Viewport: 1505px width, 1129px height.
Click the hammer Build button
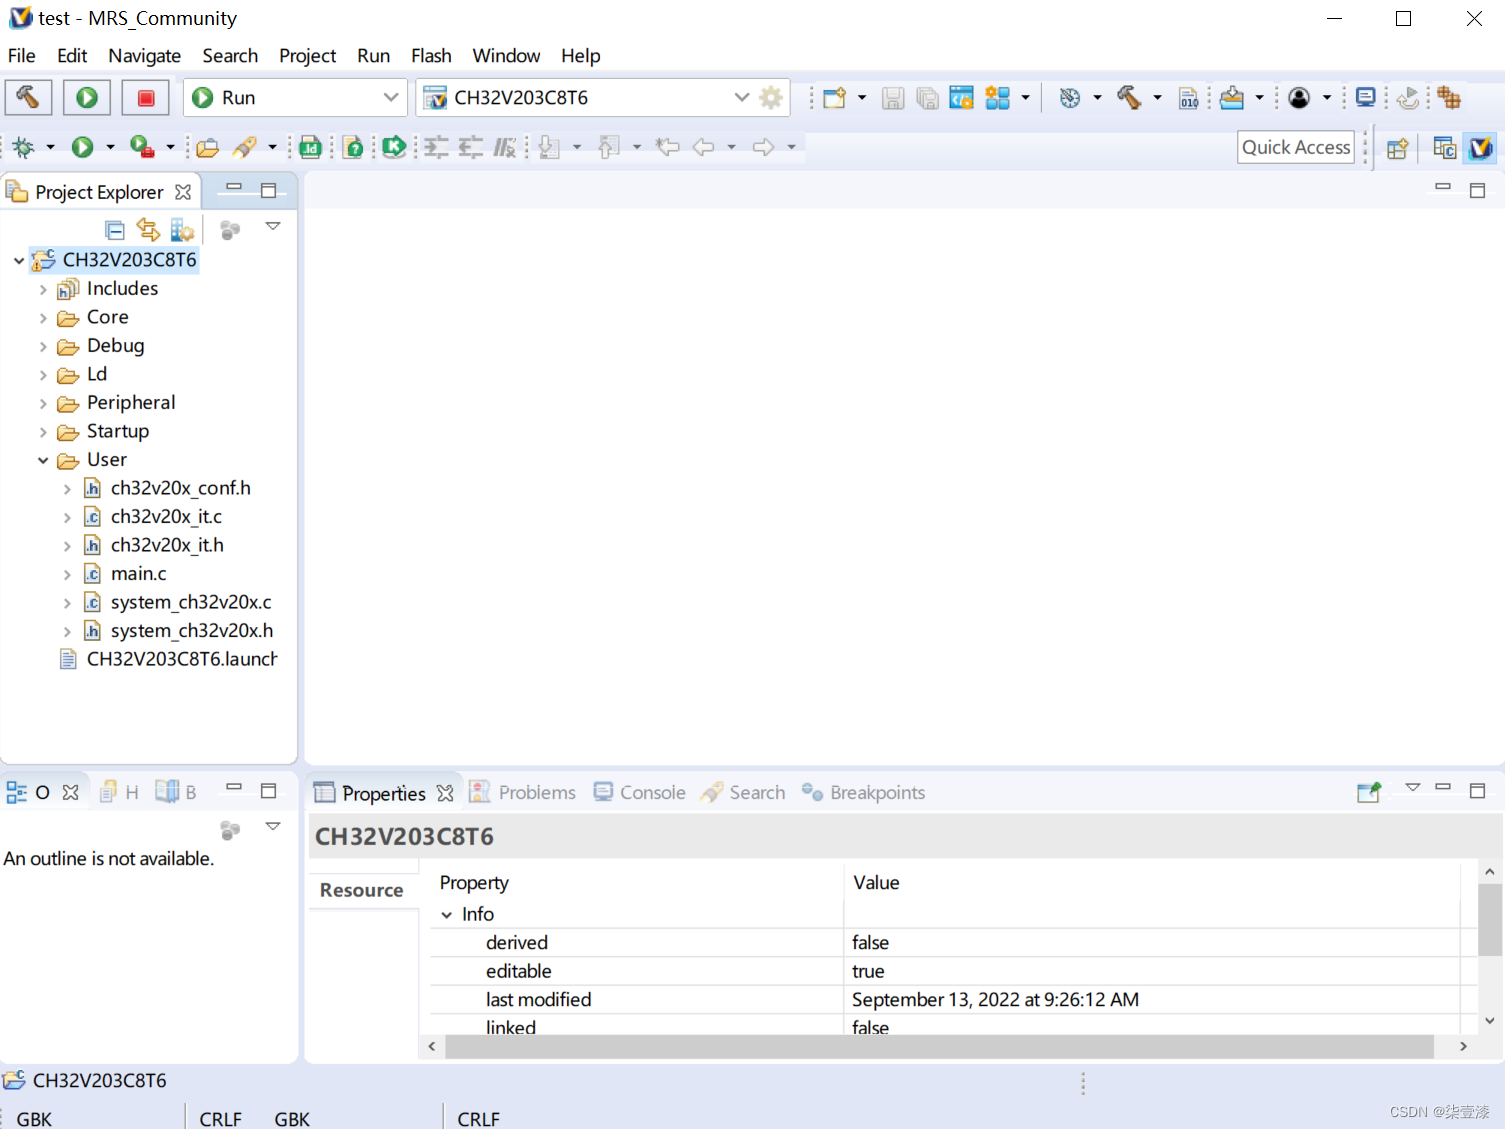(28, 97)
